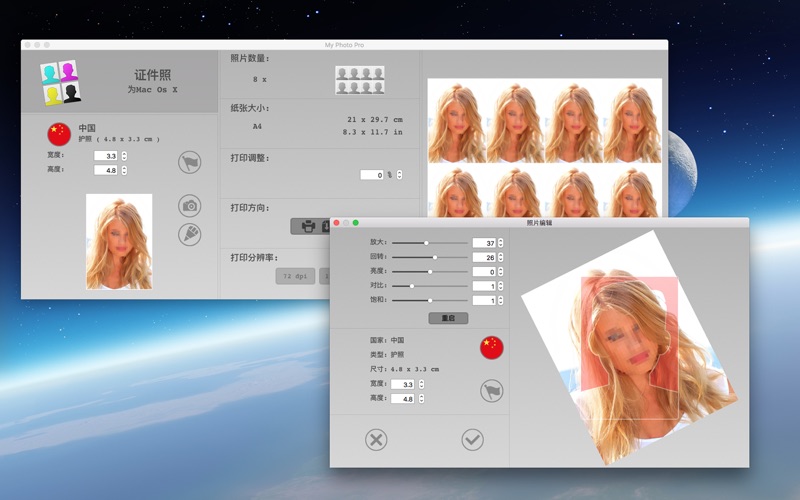The width and height of the screenshot is (800, 500).
Task: Click the 重启 reset button
Action: click(448, 318)
